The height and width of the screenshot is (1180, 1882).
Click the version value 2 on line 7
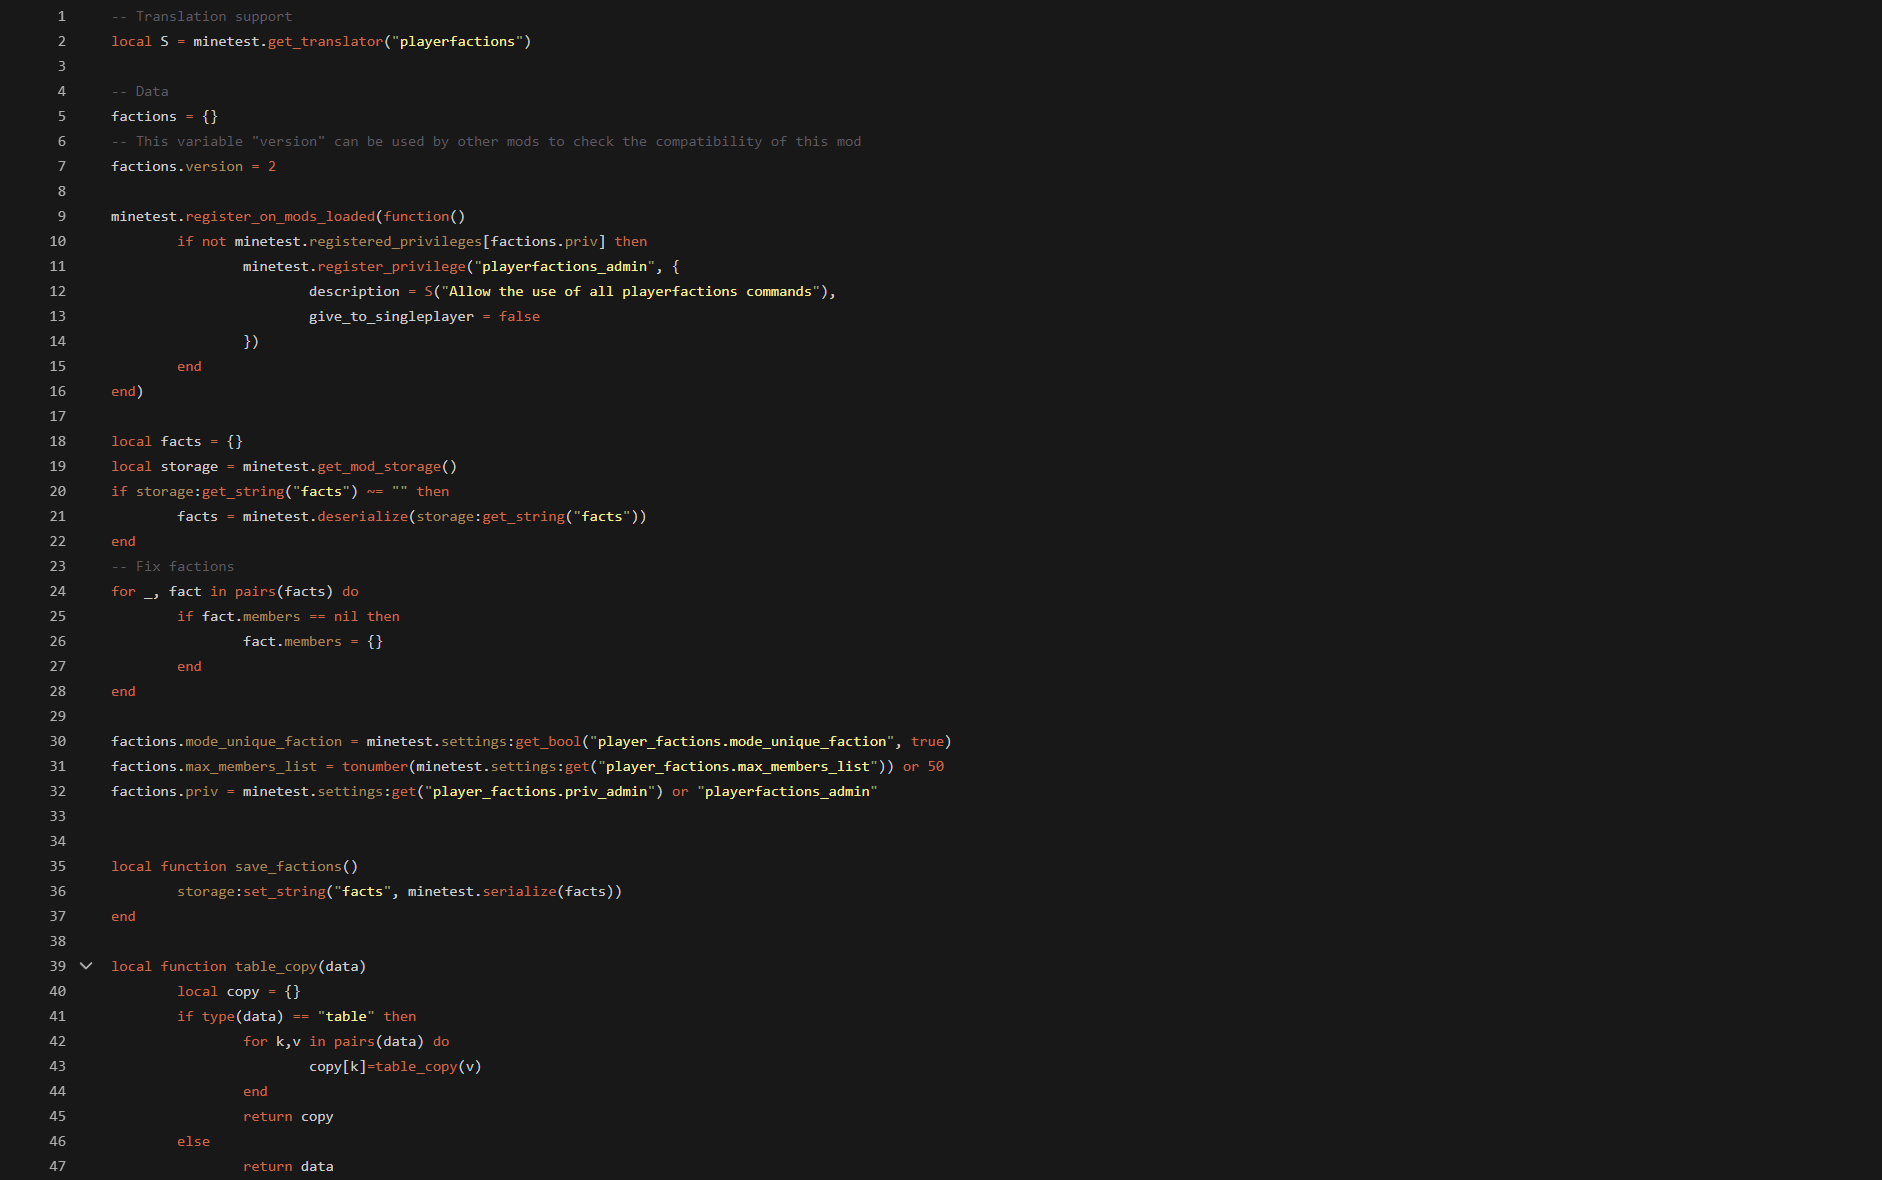click(272, 166)
